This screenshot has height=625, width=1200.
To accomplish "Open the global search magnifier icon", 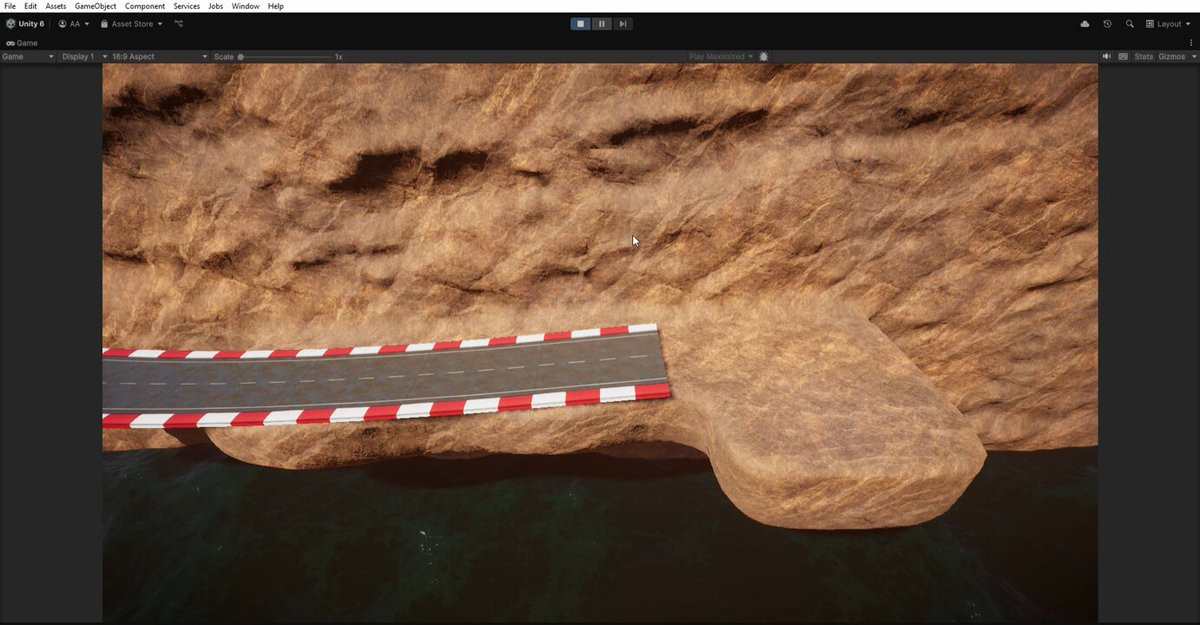I will click(x=1130, y=24).
